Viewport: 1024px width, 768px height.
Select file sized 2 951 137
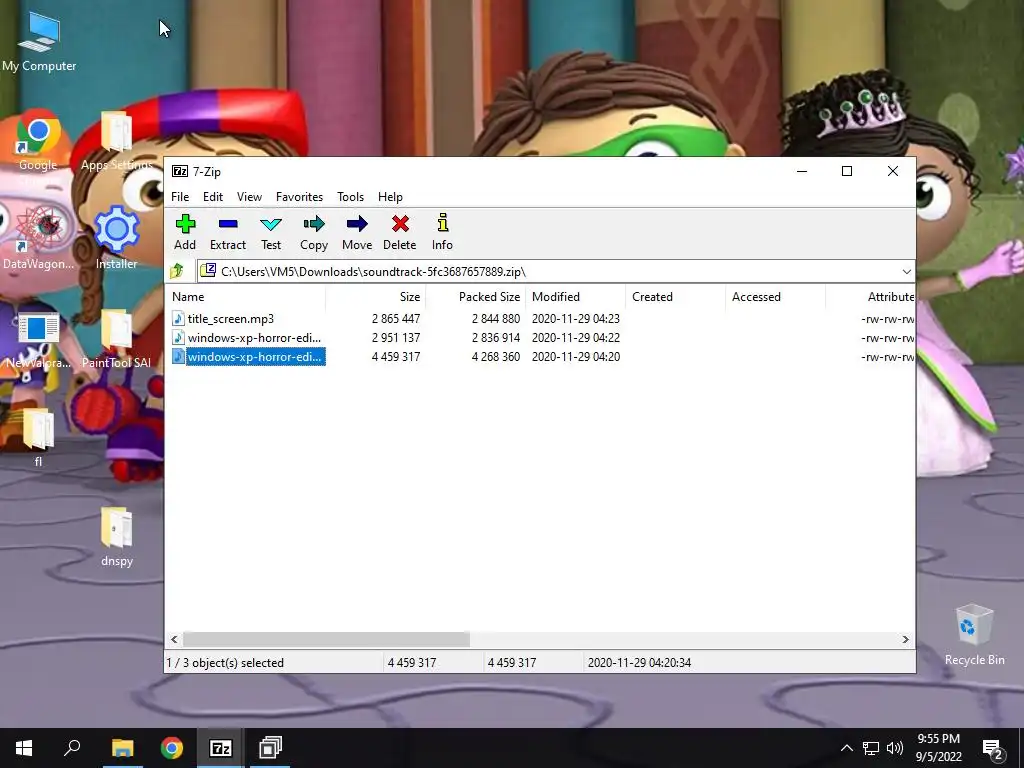[540, 338]
